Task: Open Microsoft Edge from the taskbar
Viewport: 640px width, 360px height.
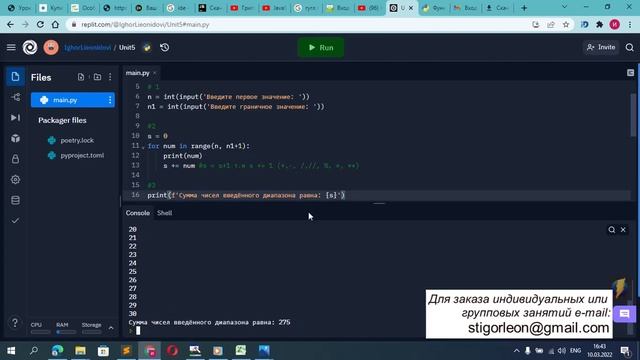Action: click(58, 351)
